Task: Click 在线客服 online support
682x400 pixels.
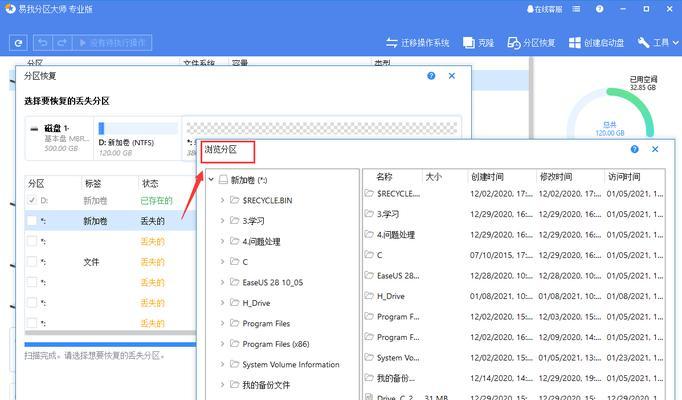Action: 544,9
